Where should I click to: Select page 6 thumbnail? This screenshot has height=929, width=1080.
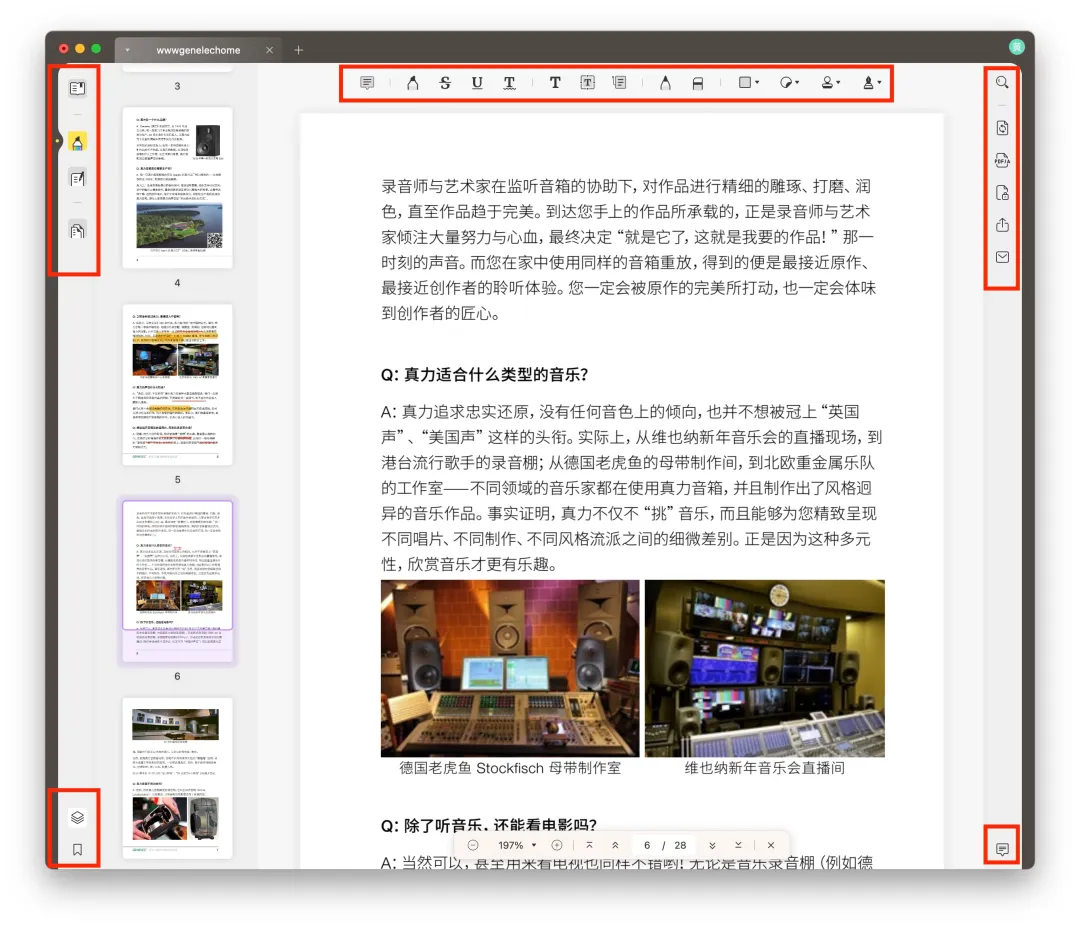(x=178, y=582)
